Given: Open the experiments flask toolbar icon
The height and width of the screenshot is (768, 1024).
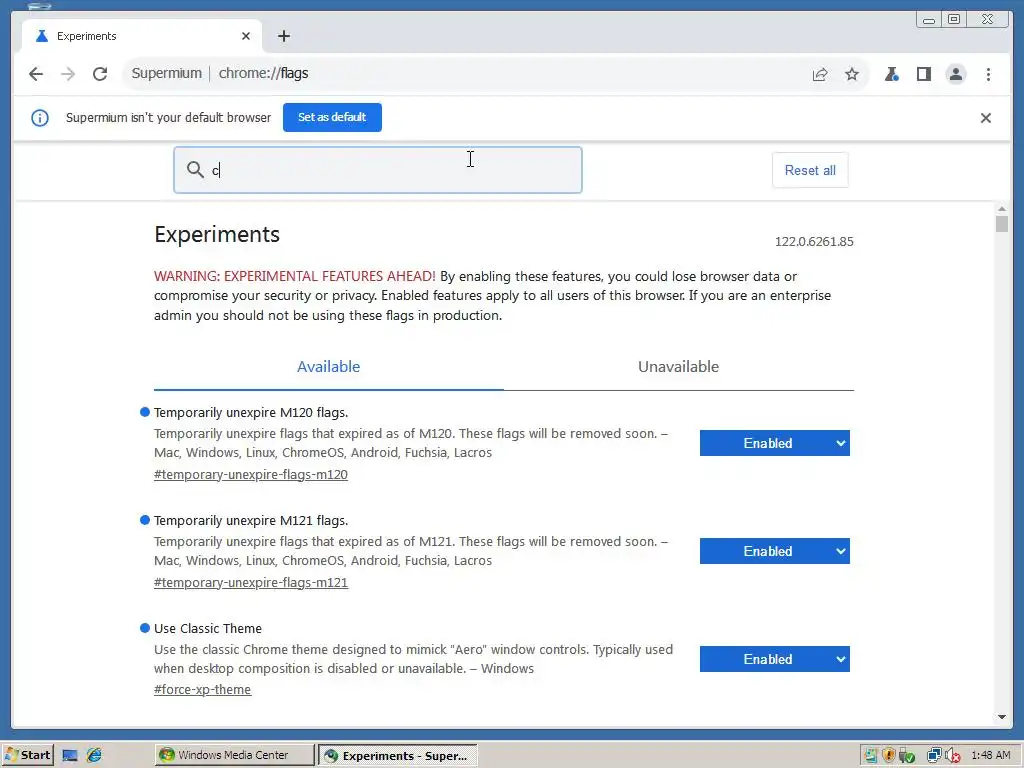Looking at the screenshot, I should pos(891,74).
